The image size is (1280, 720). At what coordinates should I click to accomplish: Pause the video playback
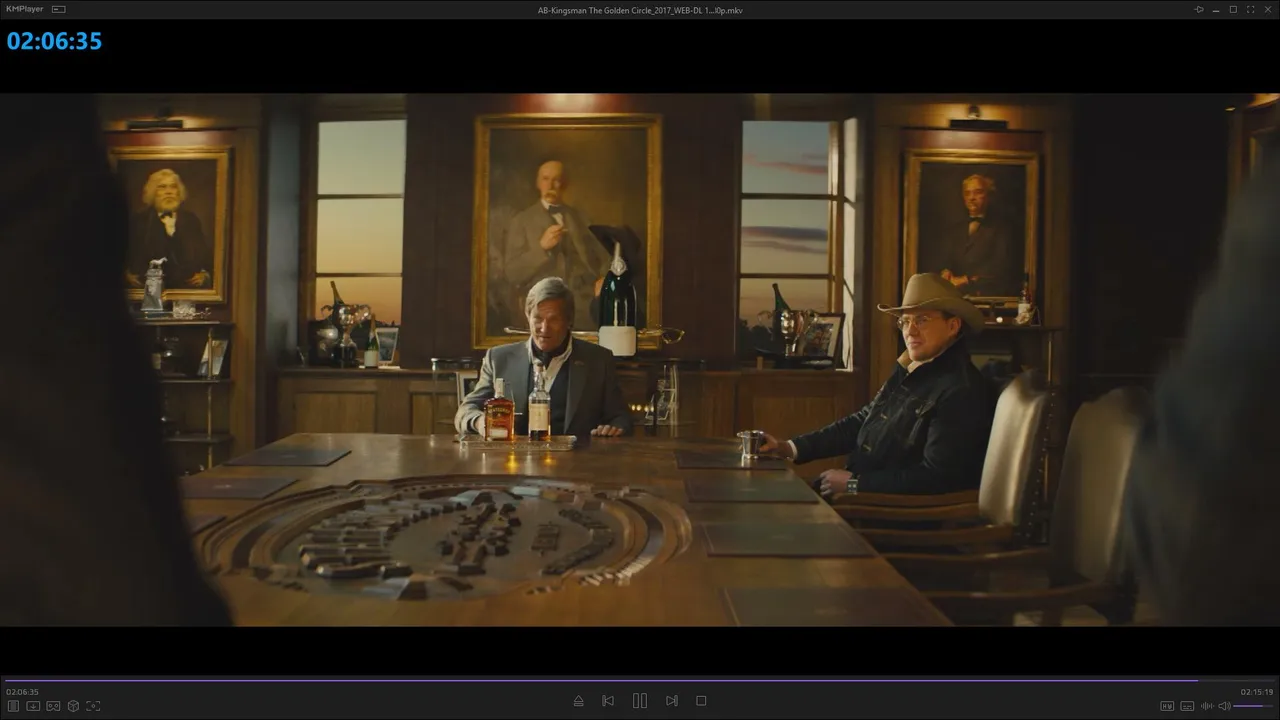[x=640, y=701]
